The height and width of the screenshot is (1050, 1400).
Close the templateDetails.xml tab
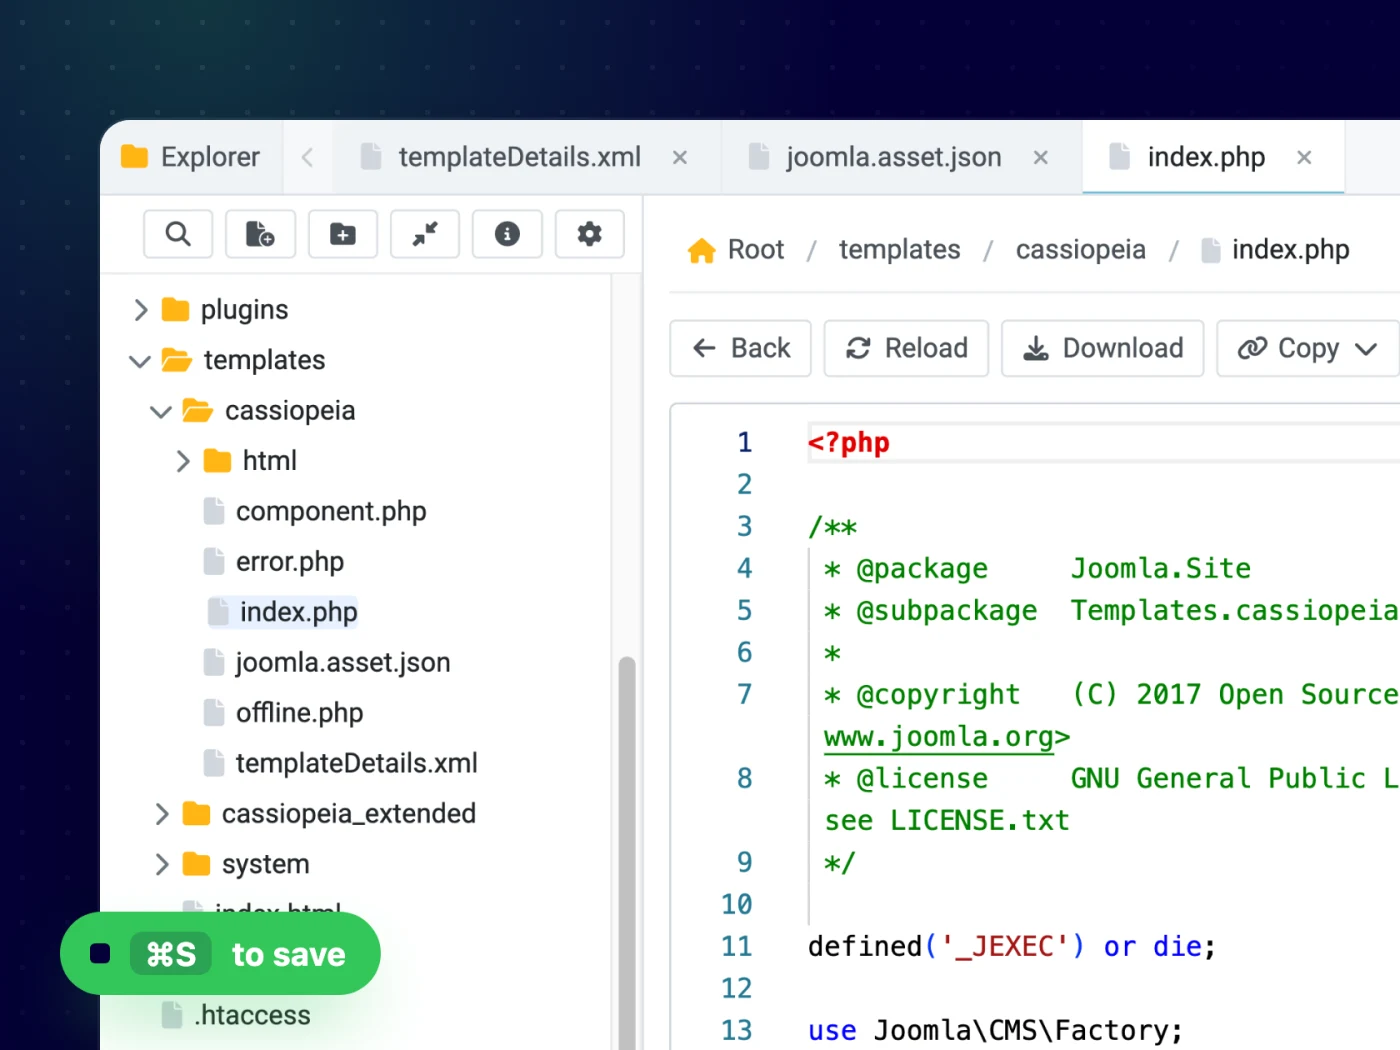[x=680, y=158]
